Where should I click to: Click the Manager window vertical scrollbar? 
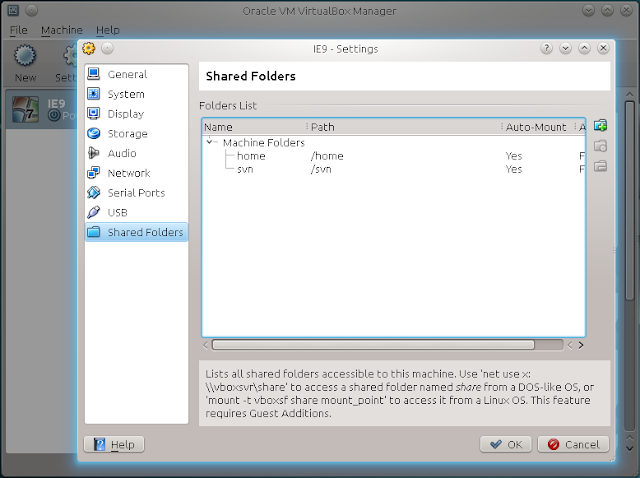pyautogui.click(x=630, y=200)
